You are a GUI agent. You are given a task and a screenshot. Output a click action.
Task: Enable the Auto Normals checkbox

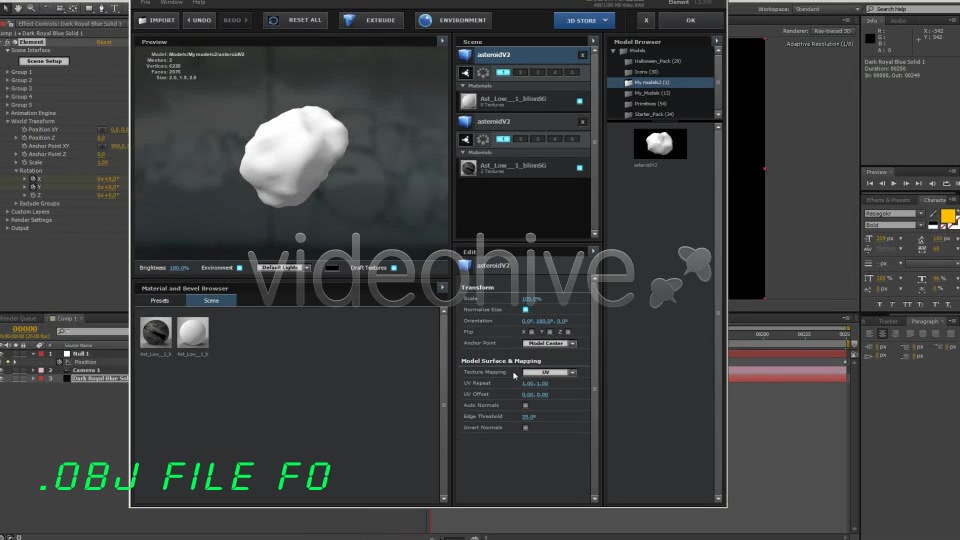point(525,405)
